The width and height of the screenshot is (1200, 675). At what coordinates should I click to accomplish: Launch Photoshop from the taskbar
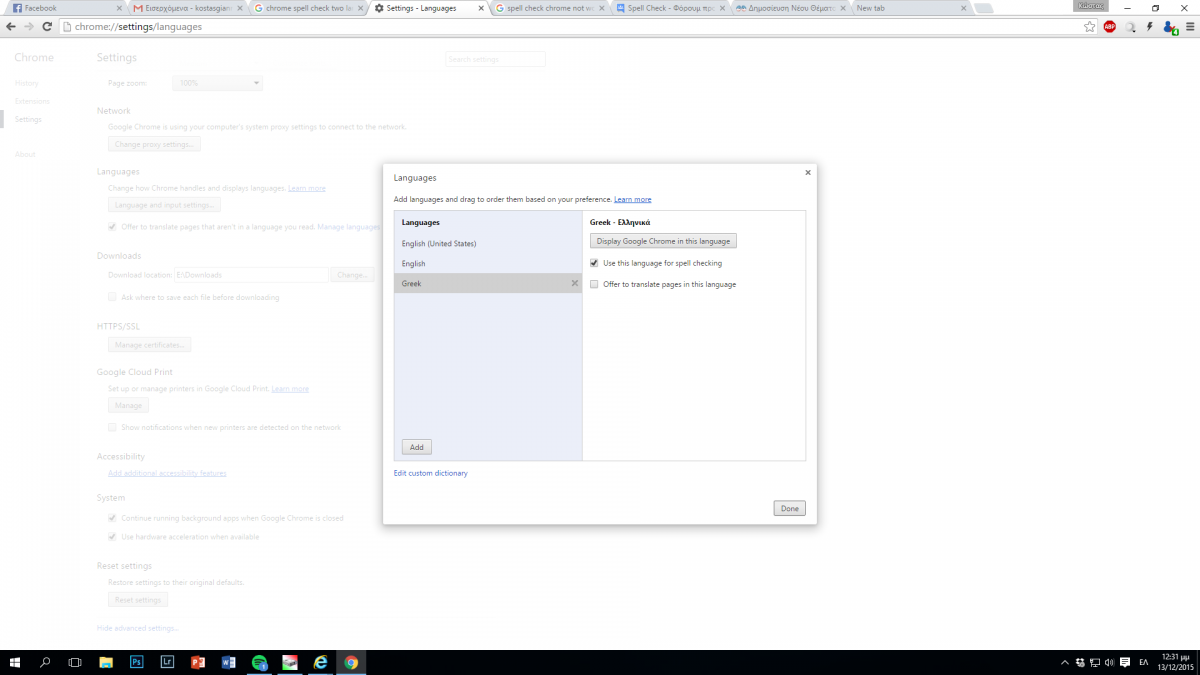click(136, 662)
